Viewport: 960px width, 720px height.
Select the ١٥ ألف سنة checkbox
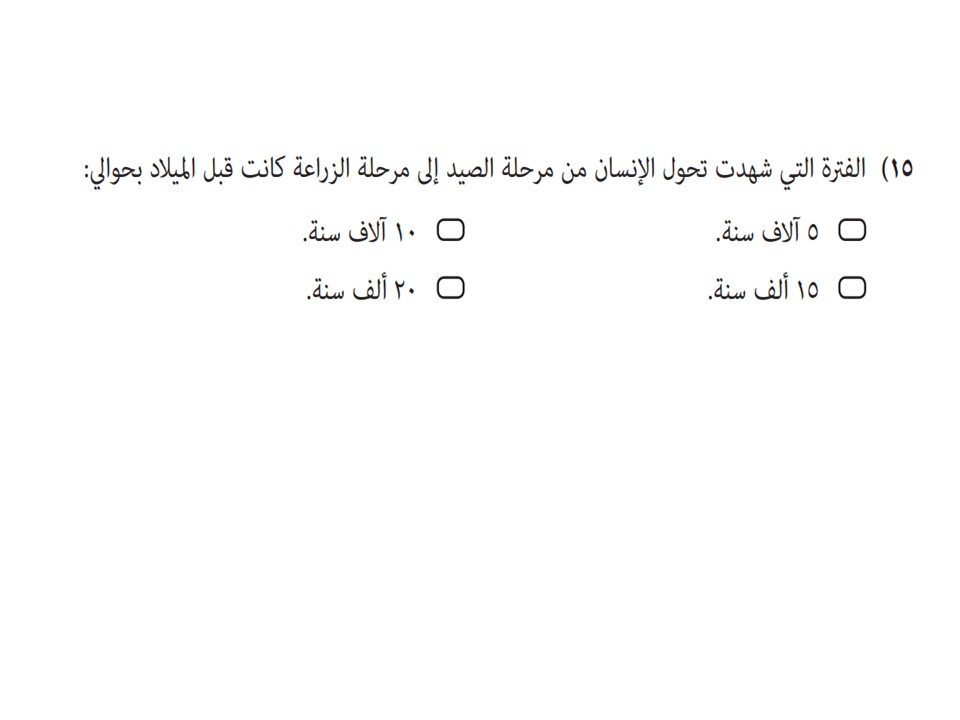coord(852,288)
